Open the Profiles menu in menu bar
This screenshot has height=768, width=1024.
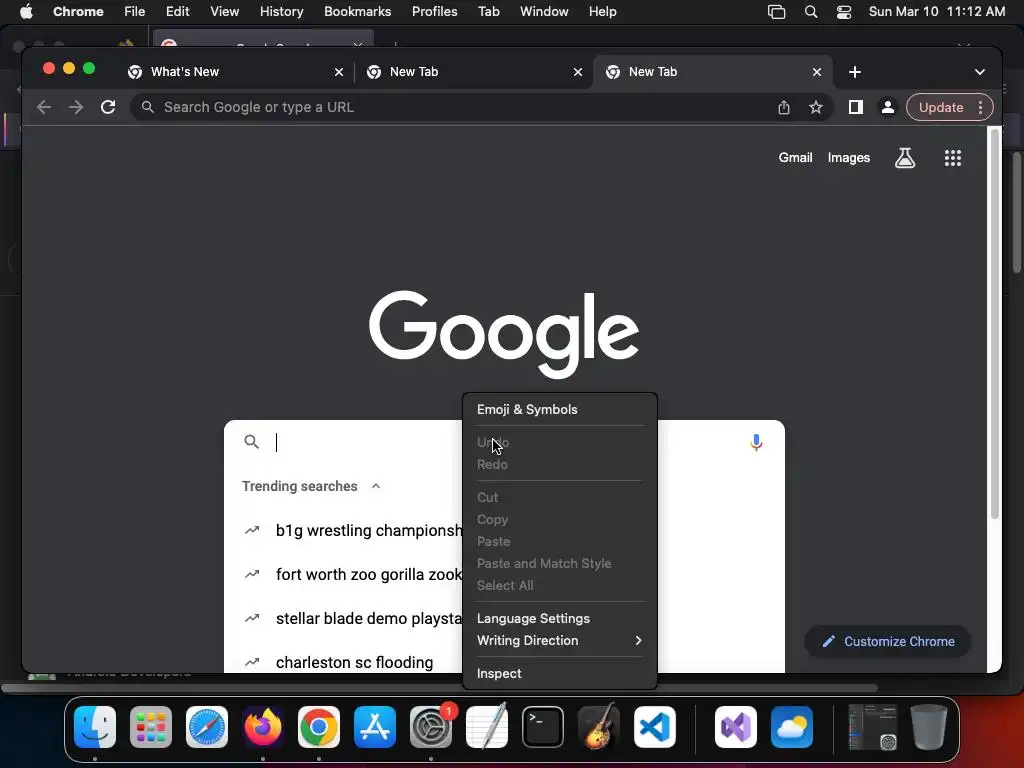pos(434,12)
